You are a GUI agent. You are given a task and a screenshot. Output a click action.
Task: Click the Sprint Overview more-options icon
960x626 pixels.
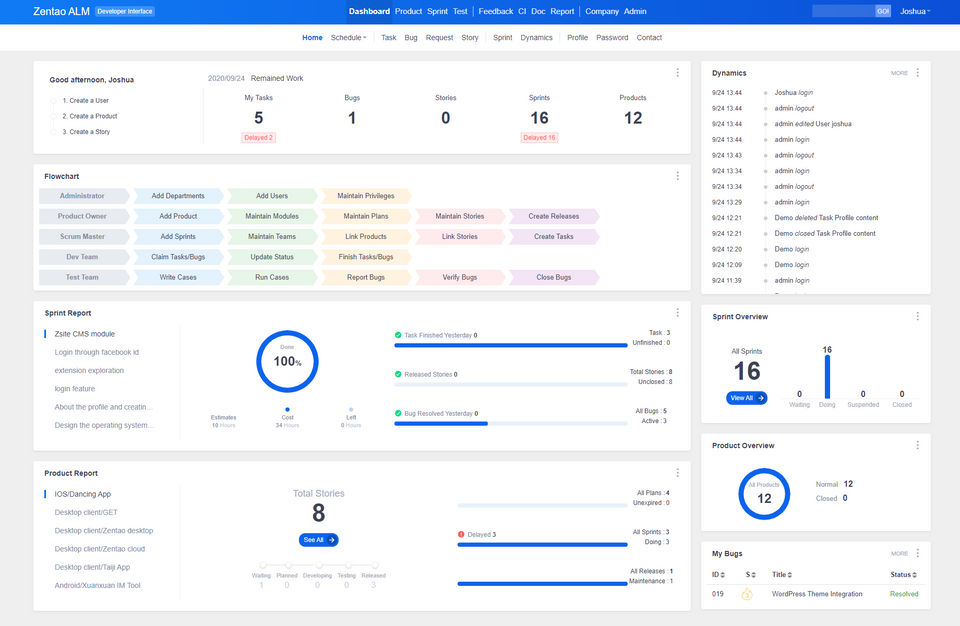point(918,316)
